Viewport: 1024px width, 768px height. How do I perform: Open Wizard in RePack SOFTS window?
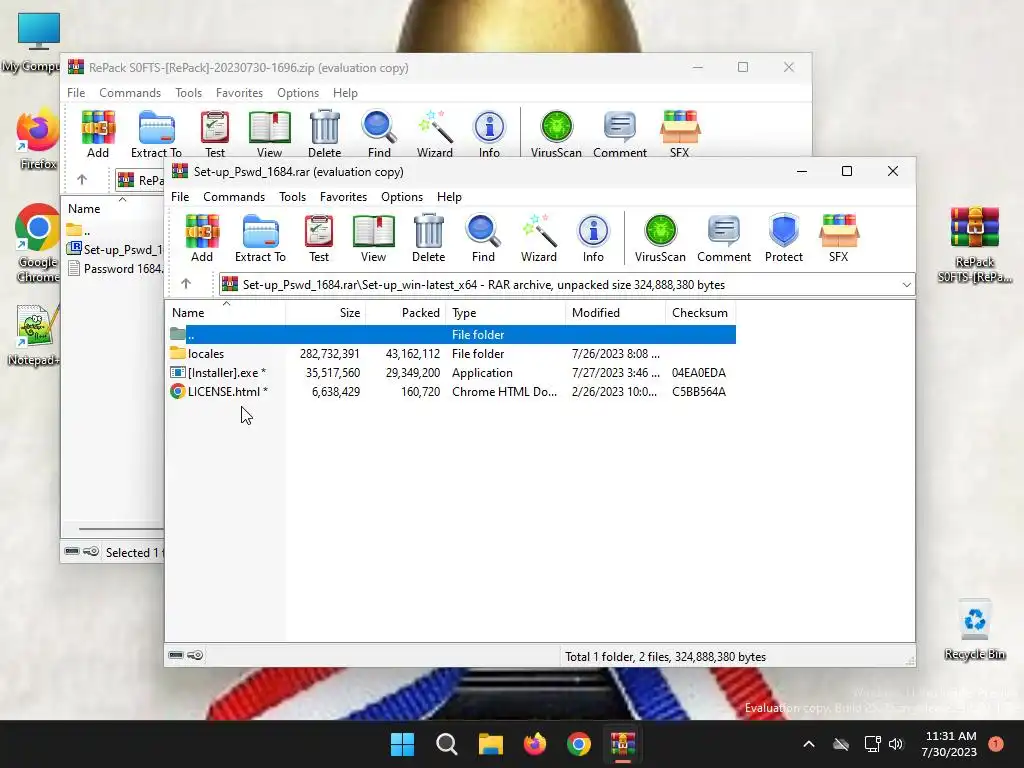(x=435, y=134)
